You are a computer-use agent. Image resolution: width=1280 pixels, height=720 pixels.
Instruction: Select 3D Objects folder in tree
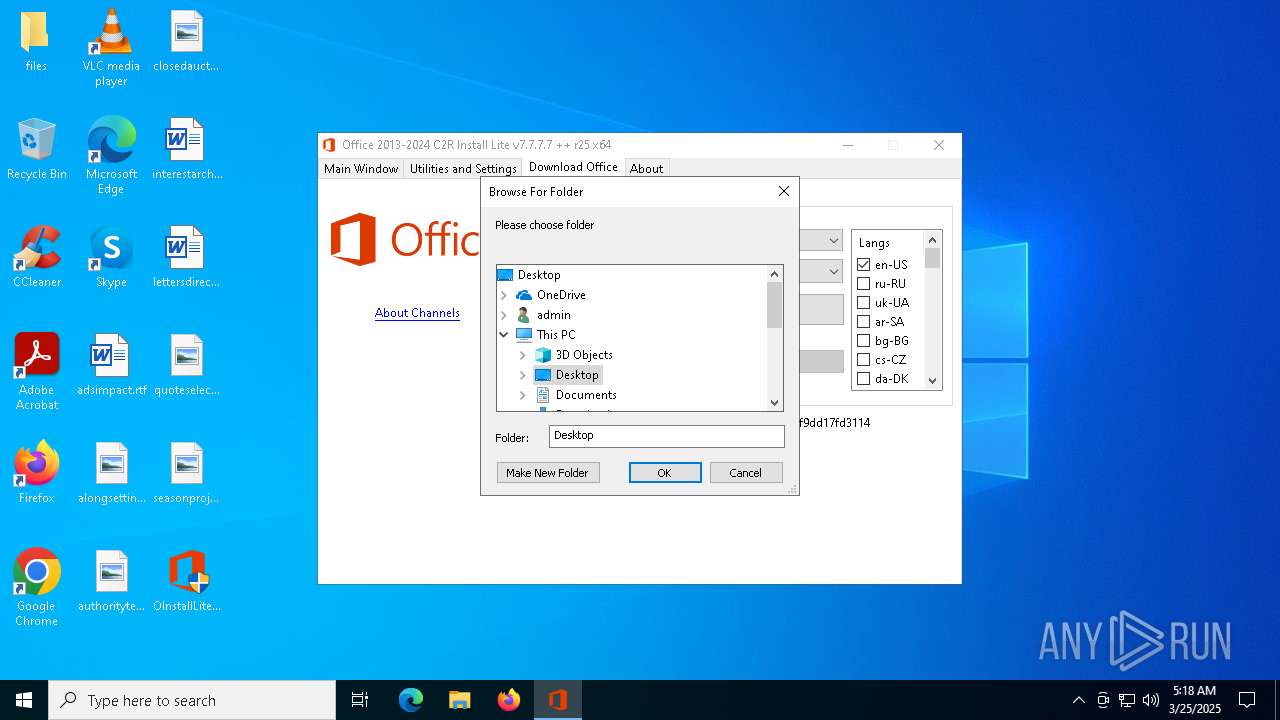click(x=584, y=355)
